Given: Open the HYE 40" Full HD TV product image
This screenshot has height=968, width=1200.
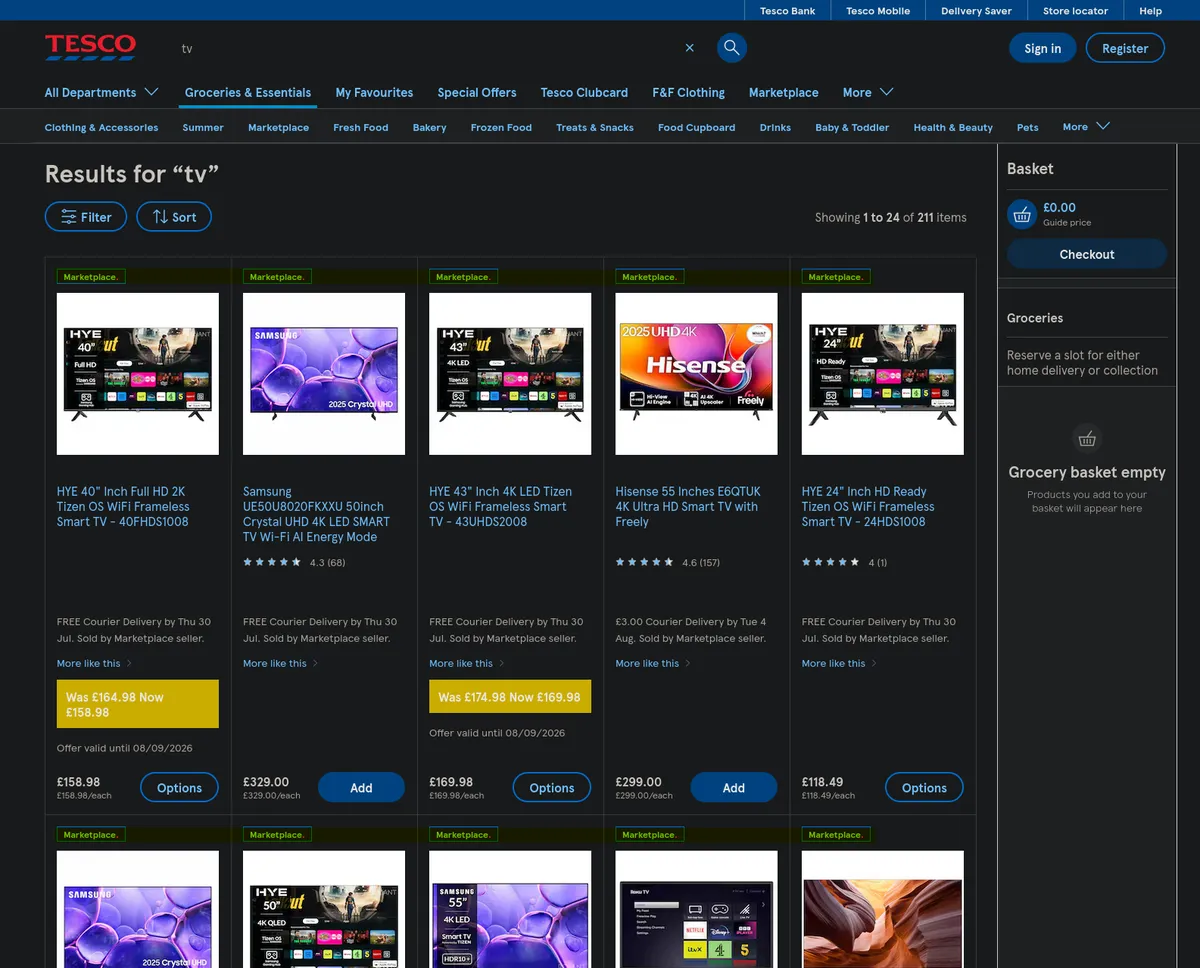Looking at the screenshot, I should coord(138,374).
